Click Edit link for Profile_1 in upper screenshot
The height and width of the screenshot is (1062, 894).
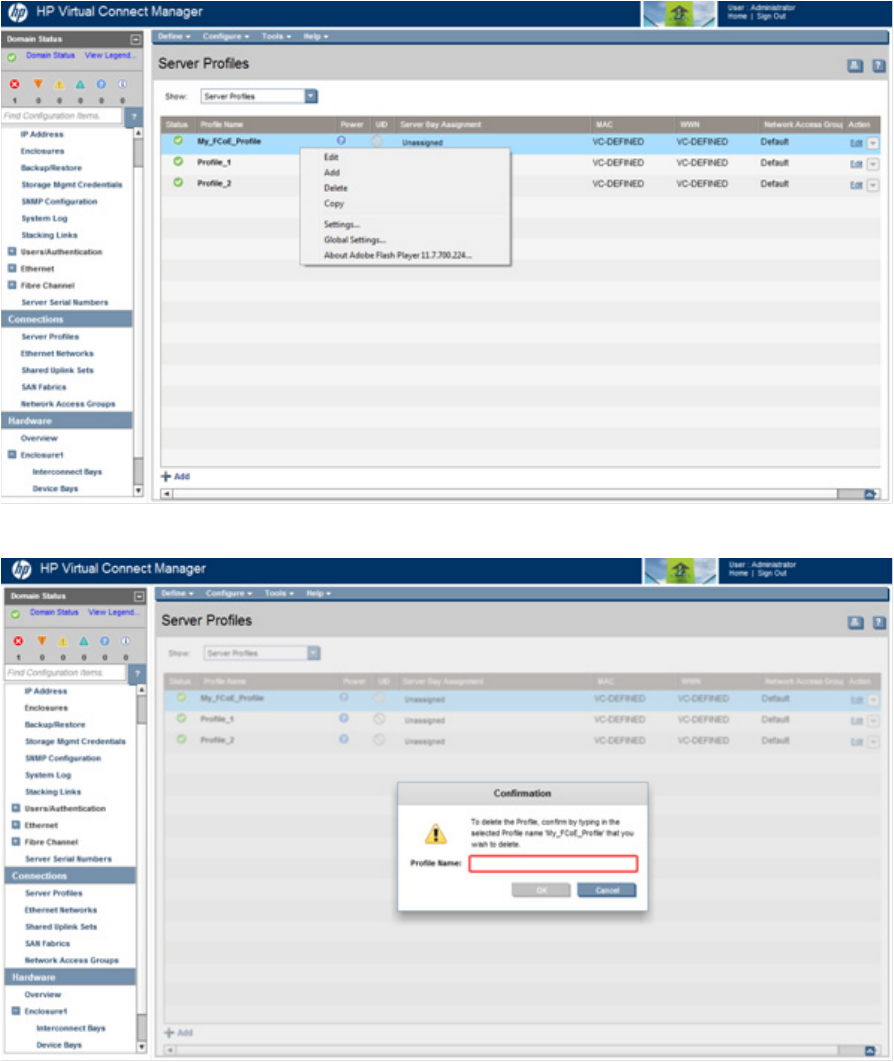pyautogui.click(x=856, y=164)
